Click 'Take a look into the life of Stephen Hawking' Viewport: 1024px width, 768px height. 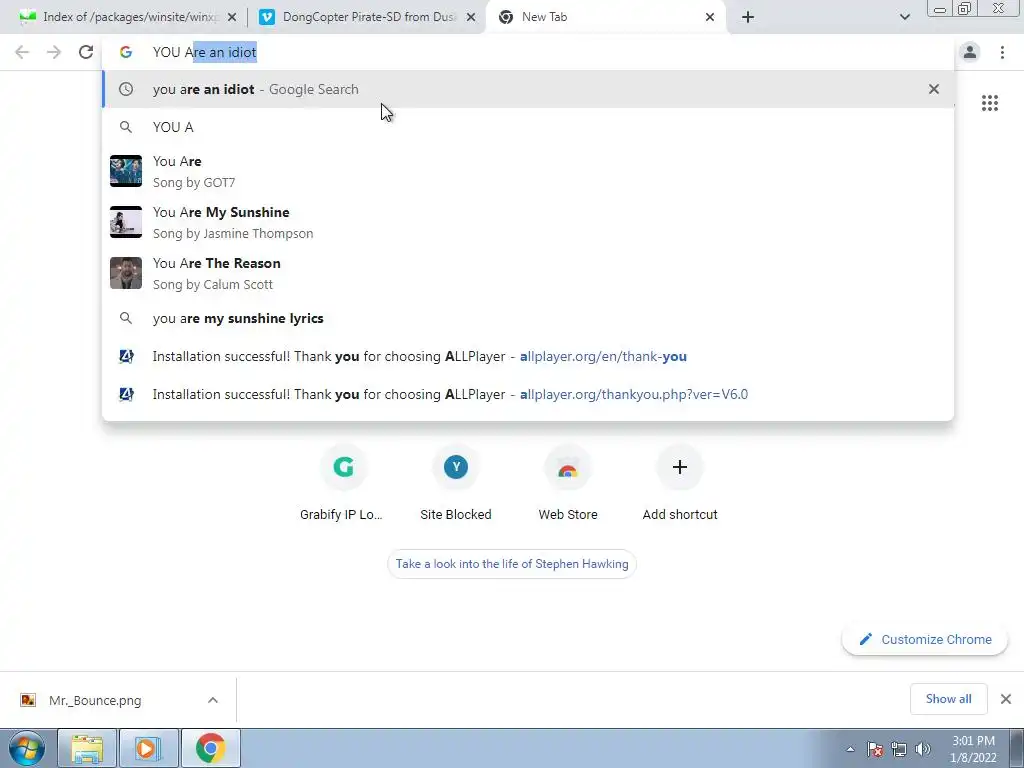pyautogui.click(x=512, y=564)
